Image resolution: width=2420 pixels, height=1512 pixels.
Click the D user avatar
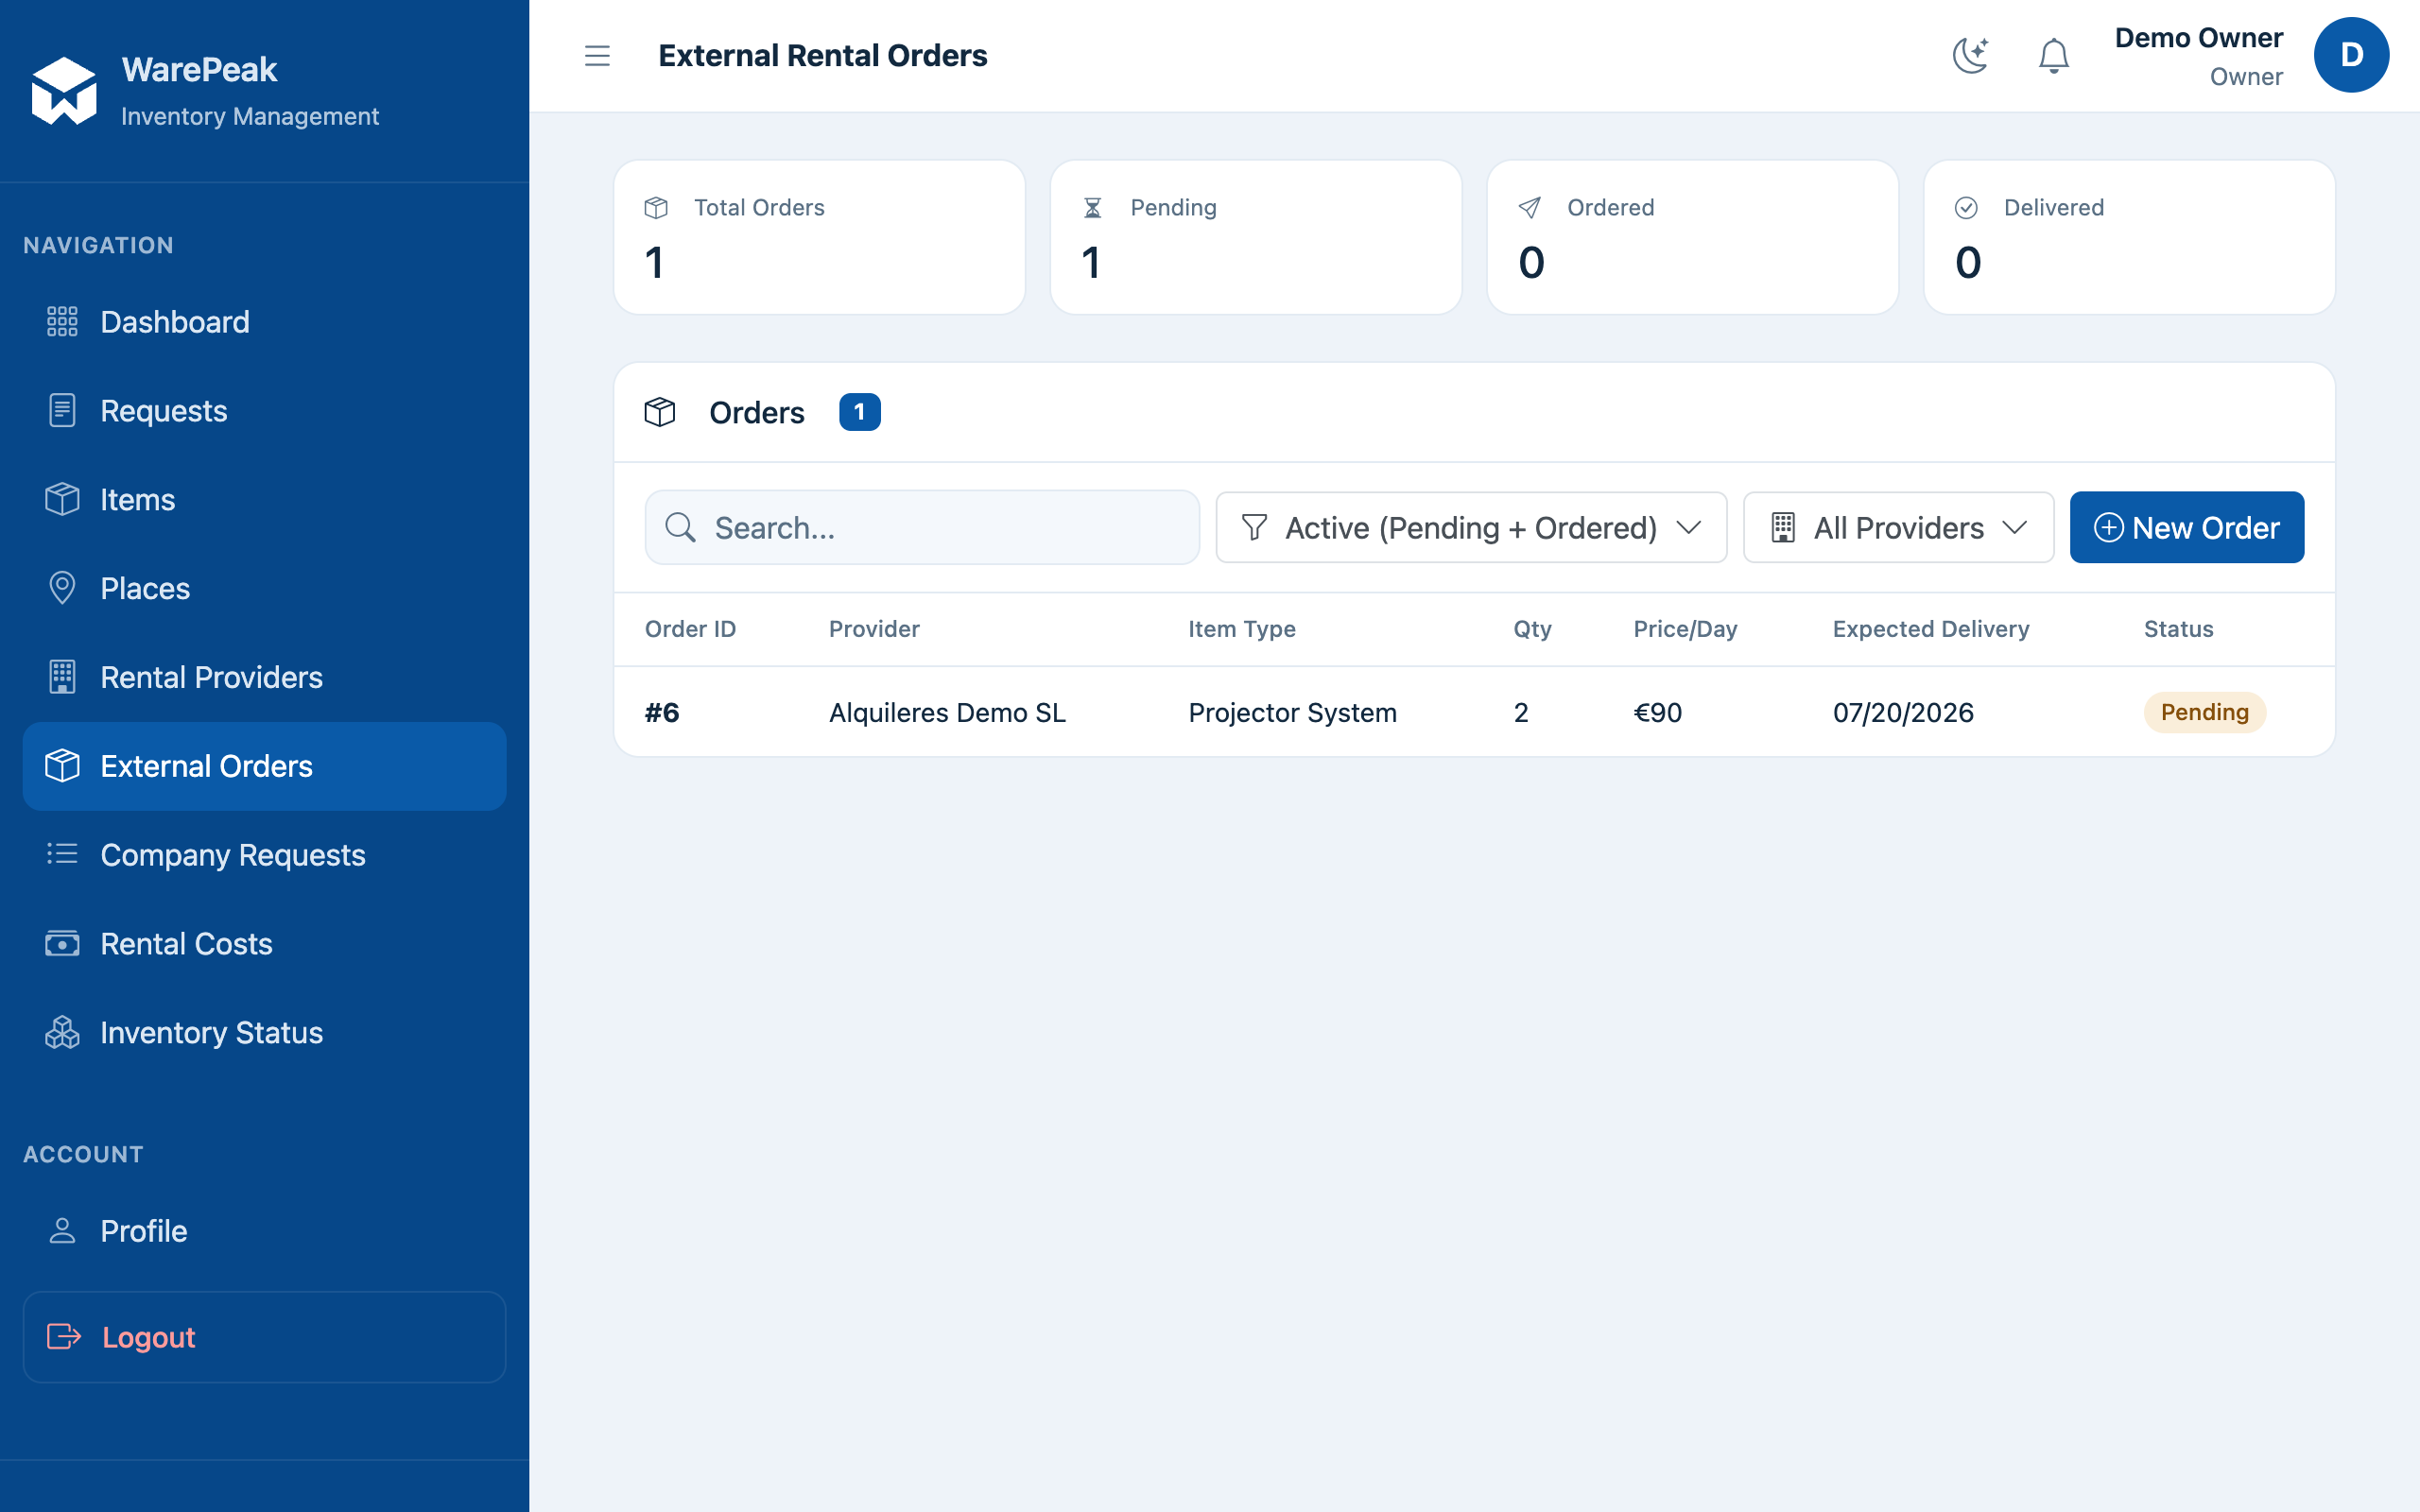tap(2351, 55)
